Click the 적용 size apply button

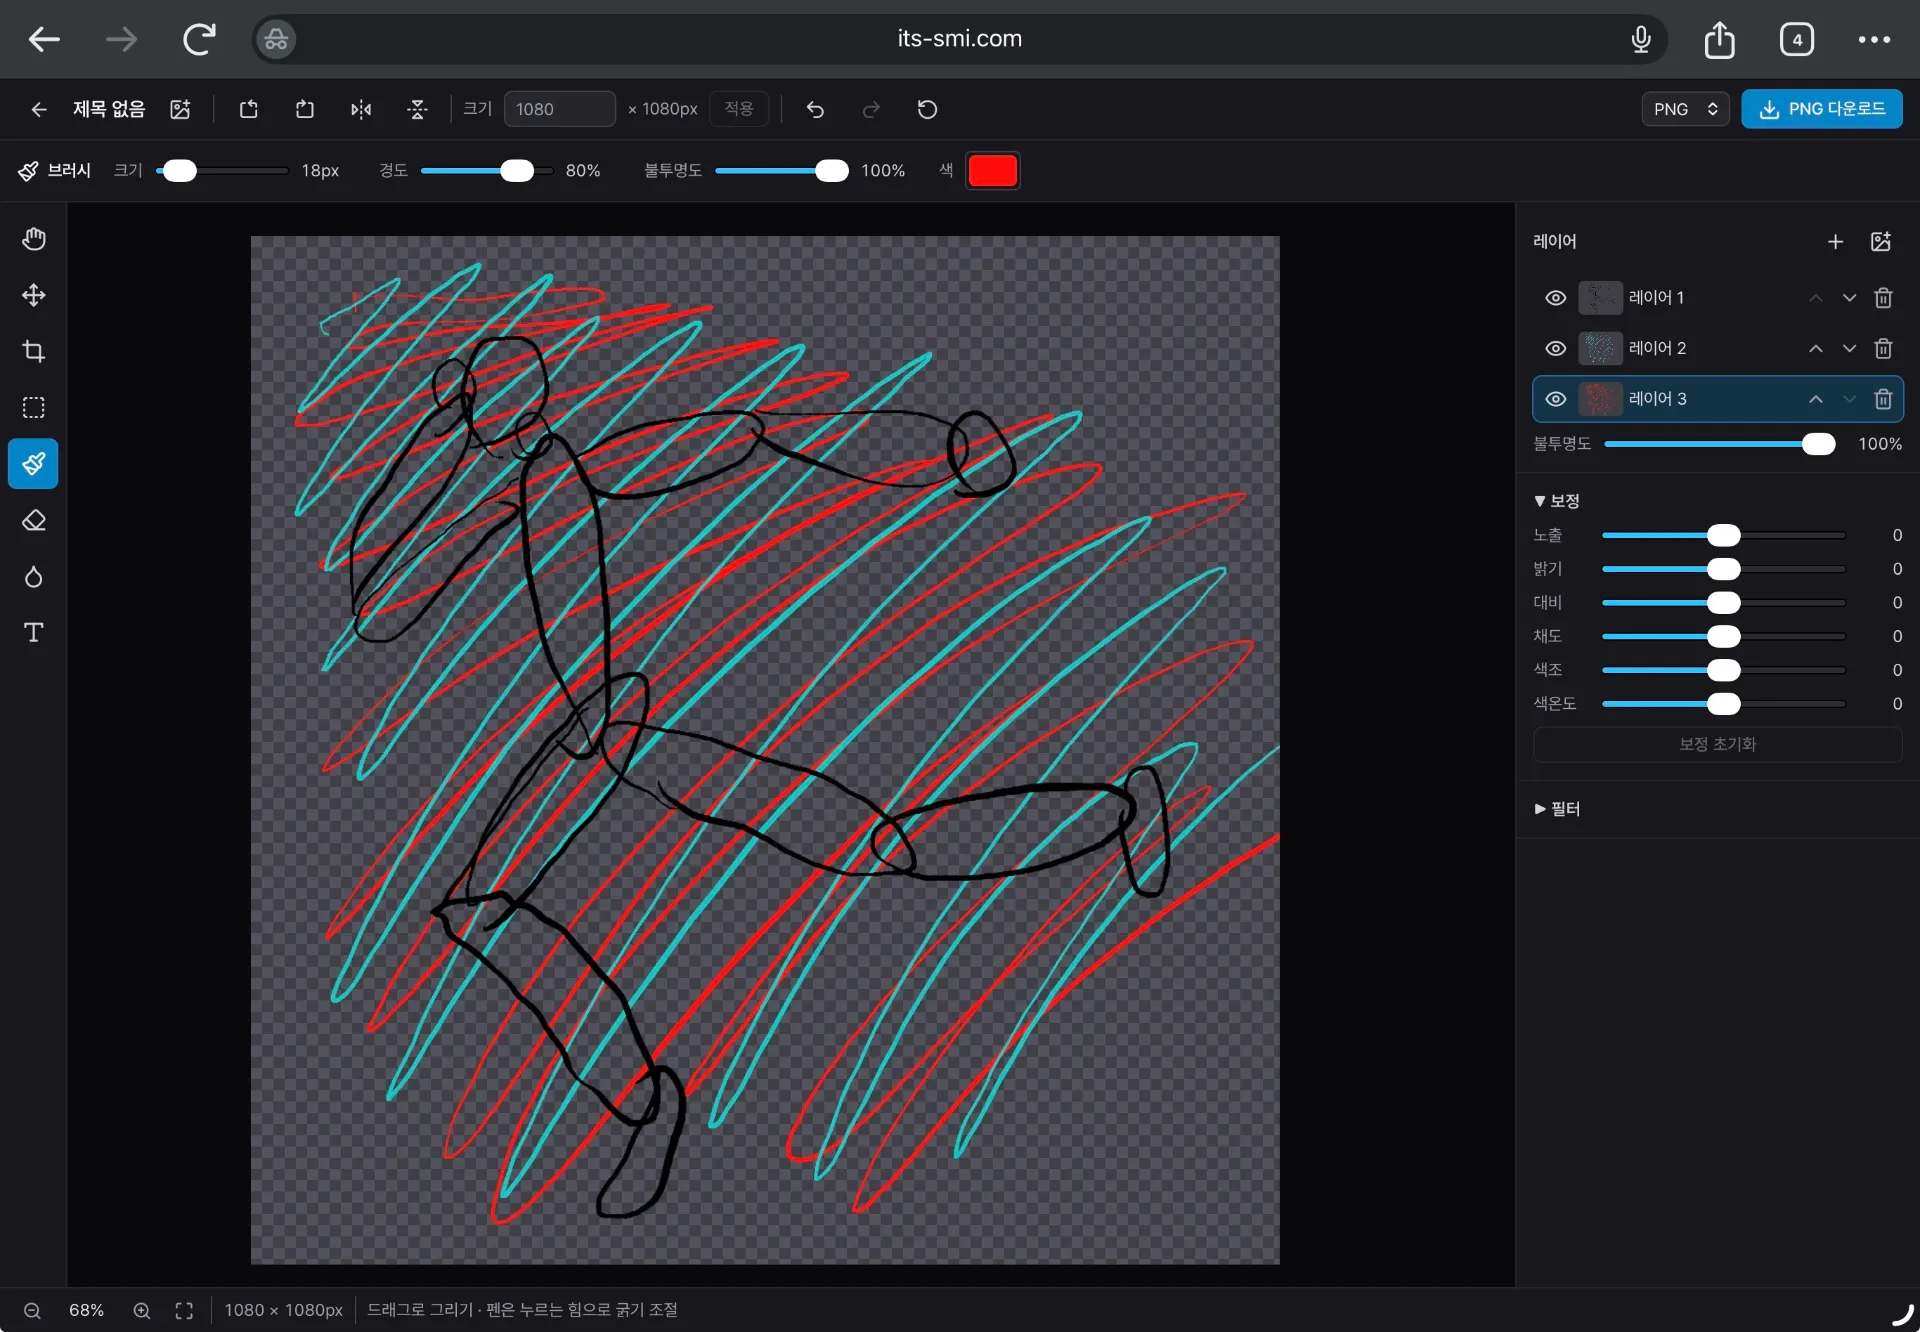click(x=739, y=108)
